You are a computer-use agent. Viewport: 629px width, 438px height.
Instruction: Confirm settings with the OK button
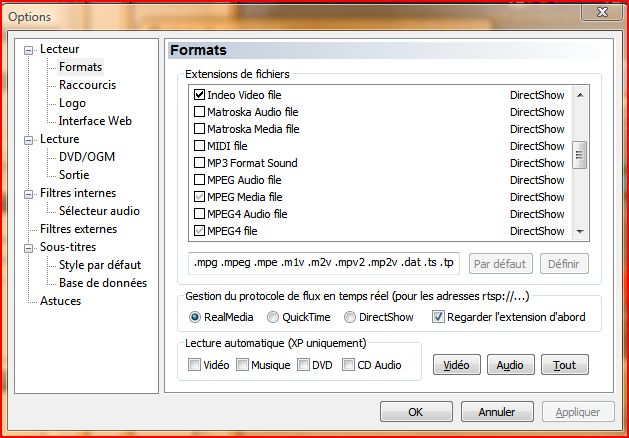click(416, 412)
